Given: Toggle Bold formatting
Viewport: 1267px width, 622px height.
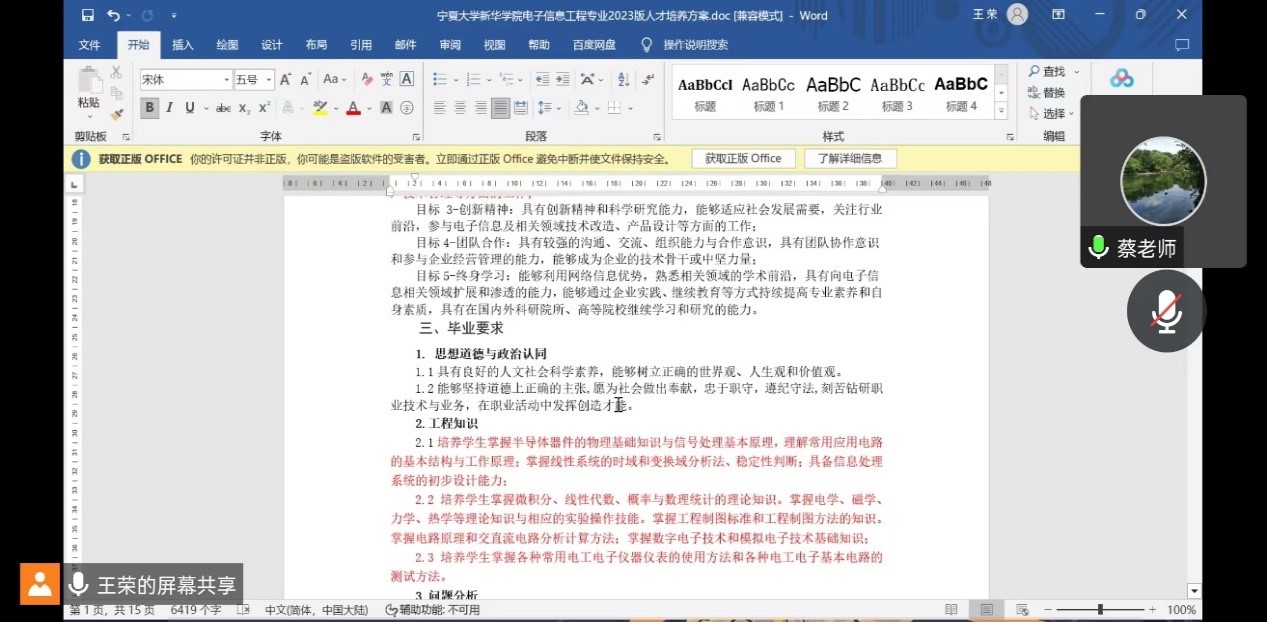Looking at the screenshot, I should click(150, 108).
